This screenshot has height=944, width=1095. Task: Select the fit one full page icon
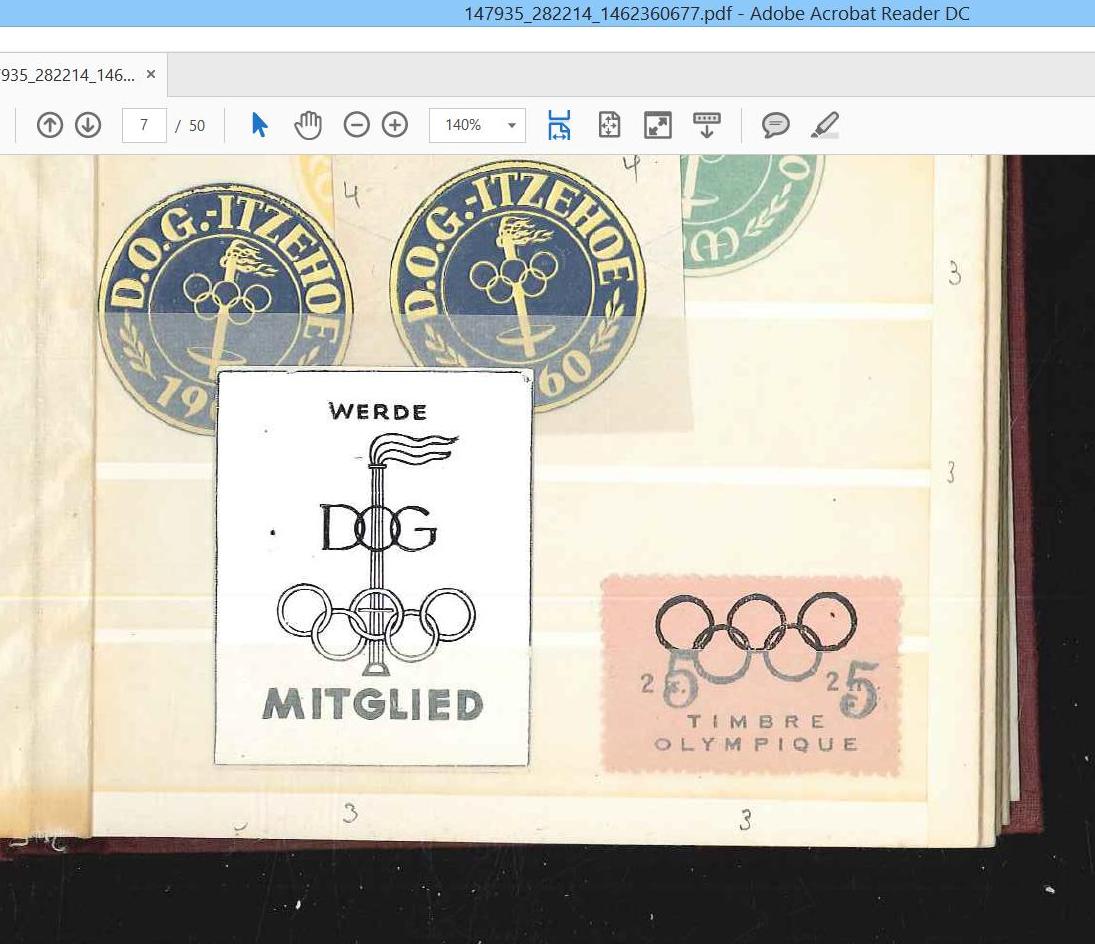click(609, 126)
